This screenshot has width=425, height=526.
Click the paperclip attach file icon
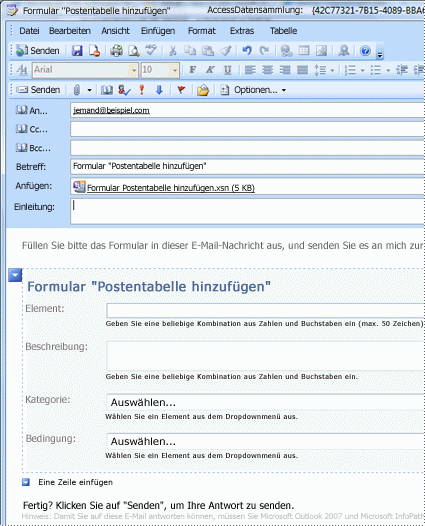coord(77,90)
